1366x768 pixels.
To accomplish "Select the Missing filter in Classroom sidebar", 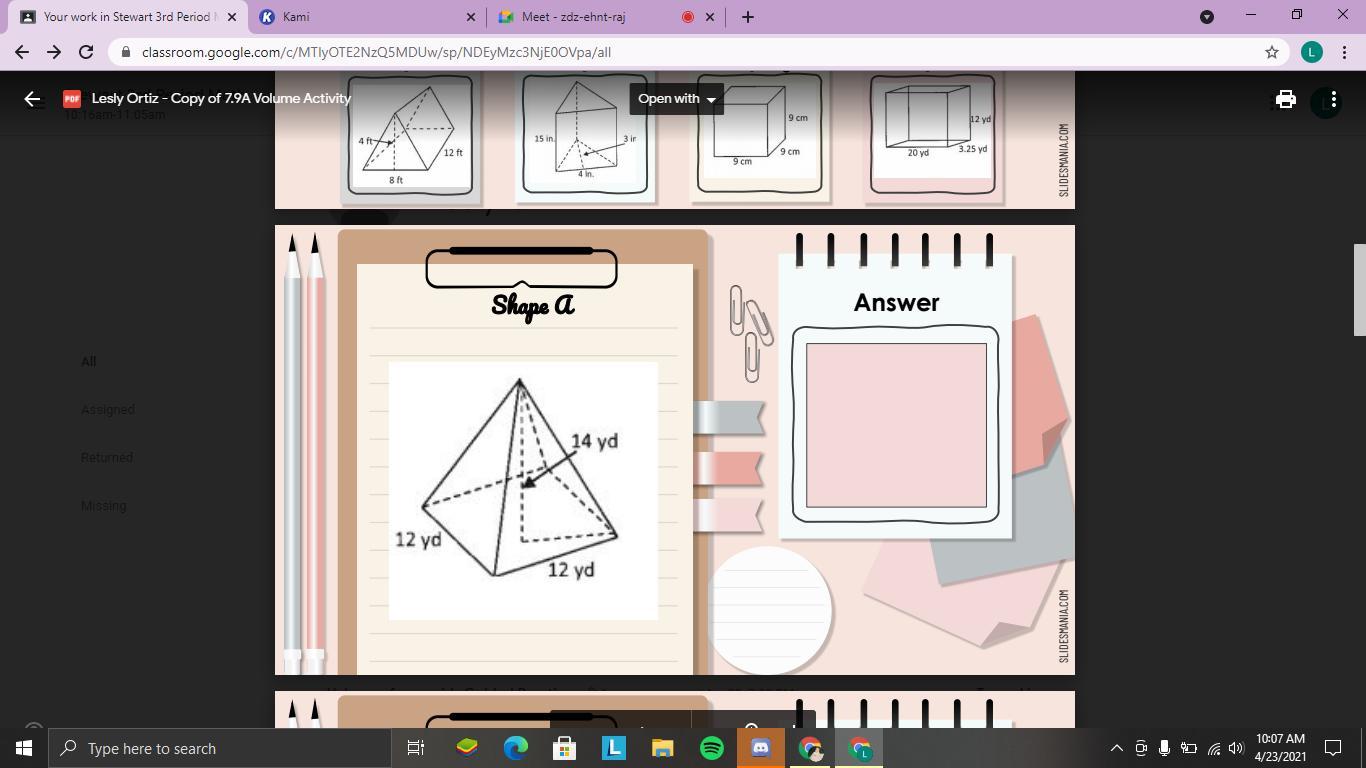I will [x=104, y=505].
